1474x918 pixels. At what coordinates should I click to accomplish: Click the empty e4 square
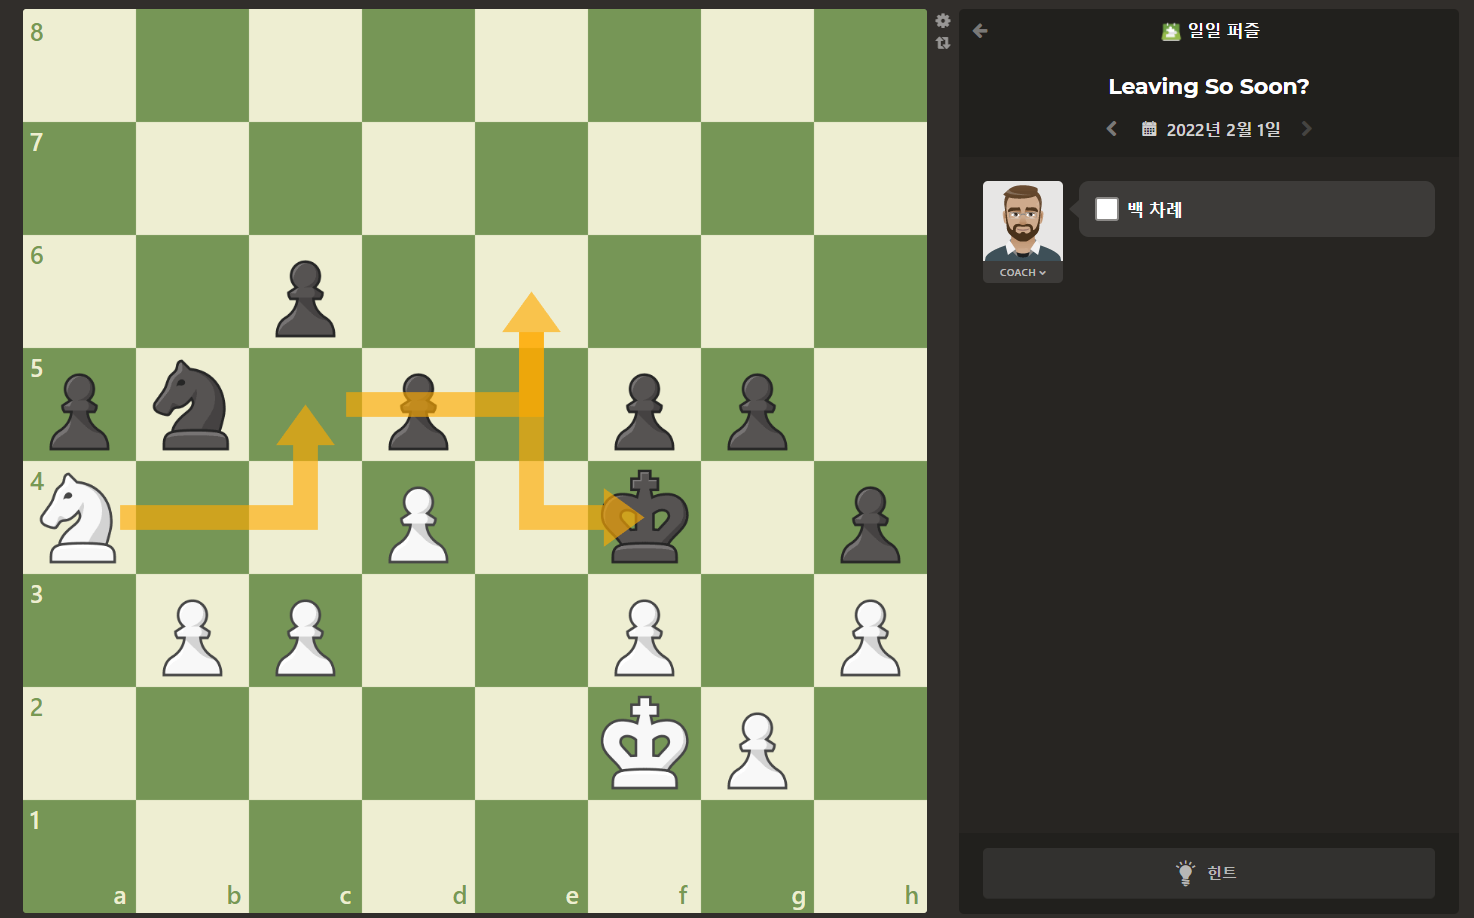(x=532, y=518)
